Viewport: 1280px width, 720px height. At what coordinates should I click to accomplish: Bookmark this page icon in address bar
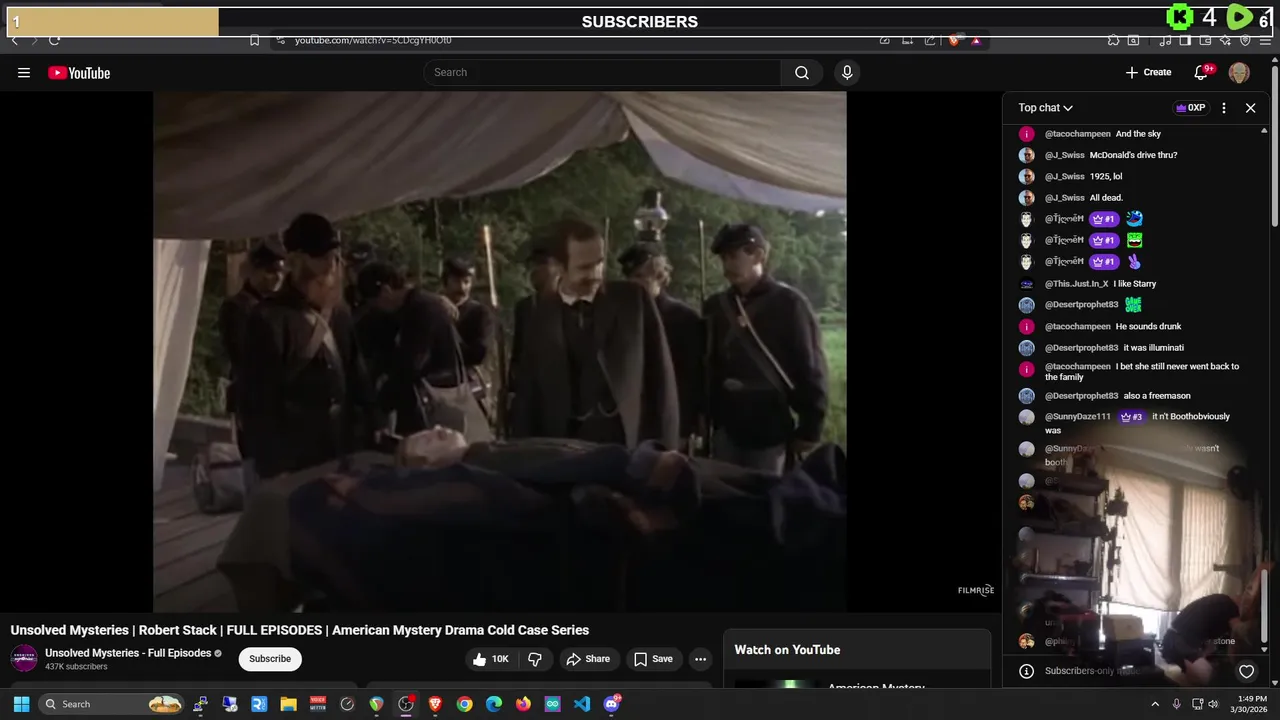tap(254, 40)
